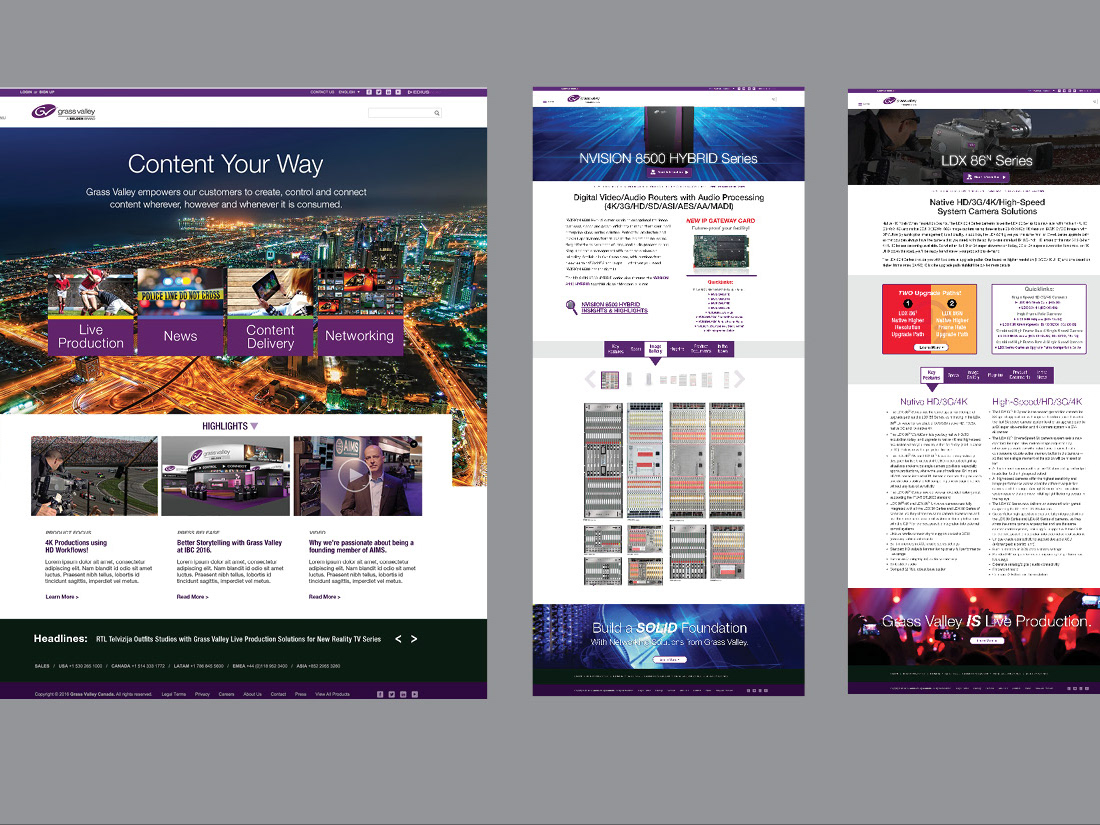The width and height of the screenshot is (1100, 825).
Task: Click the IP Gateway Card image
Action: [720, 253]
